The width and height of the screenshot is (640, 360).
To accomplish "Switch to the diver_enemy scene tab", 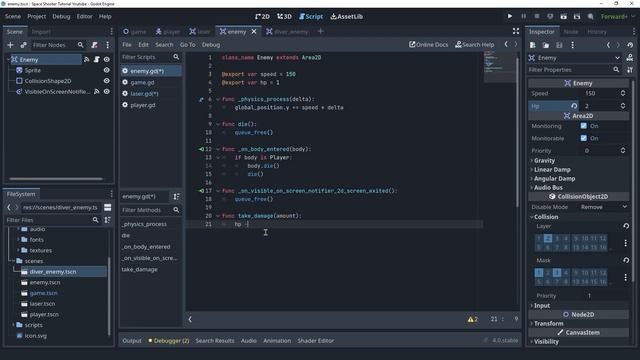I will (287, 31).
